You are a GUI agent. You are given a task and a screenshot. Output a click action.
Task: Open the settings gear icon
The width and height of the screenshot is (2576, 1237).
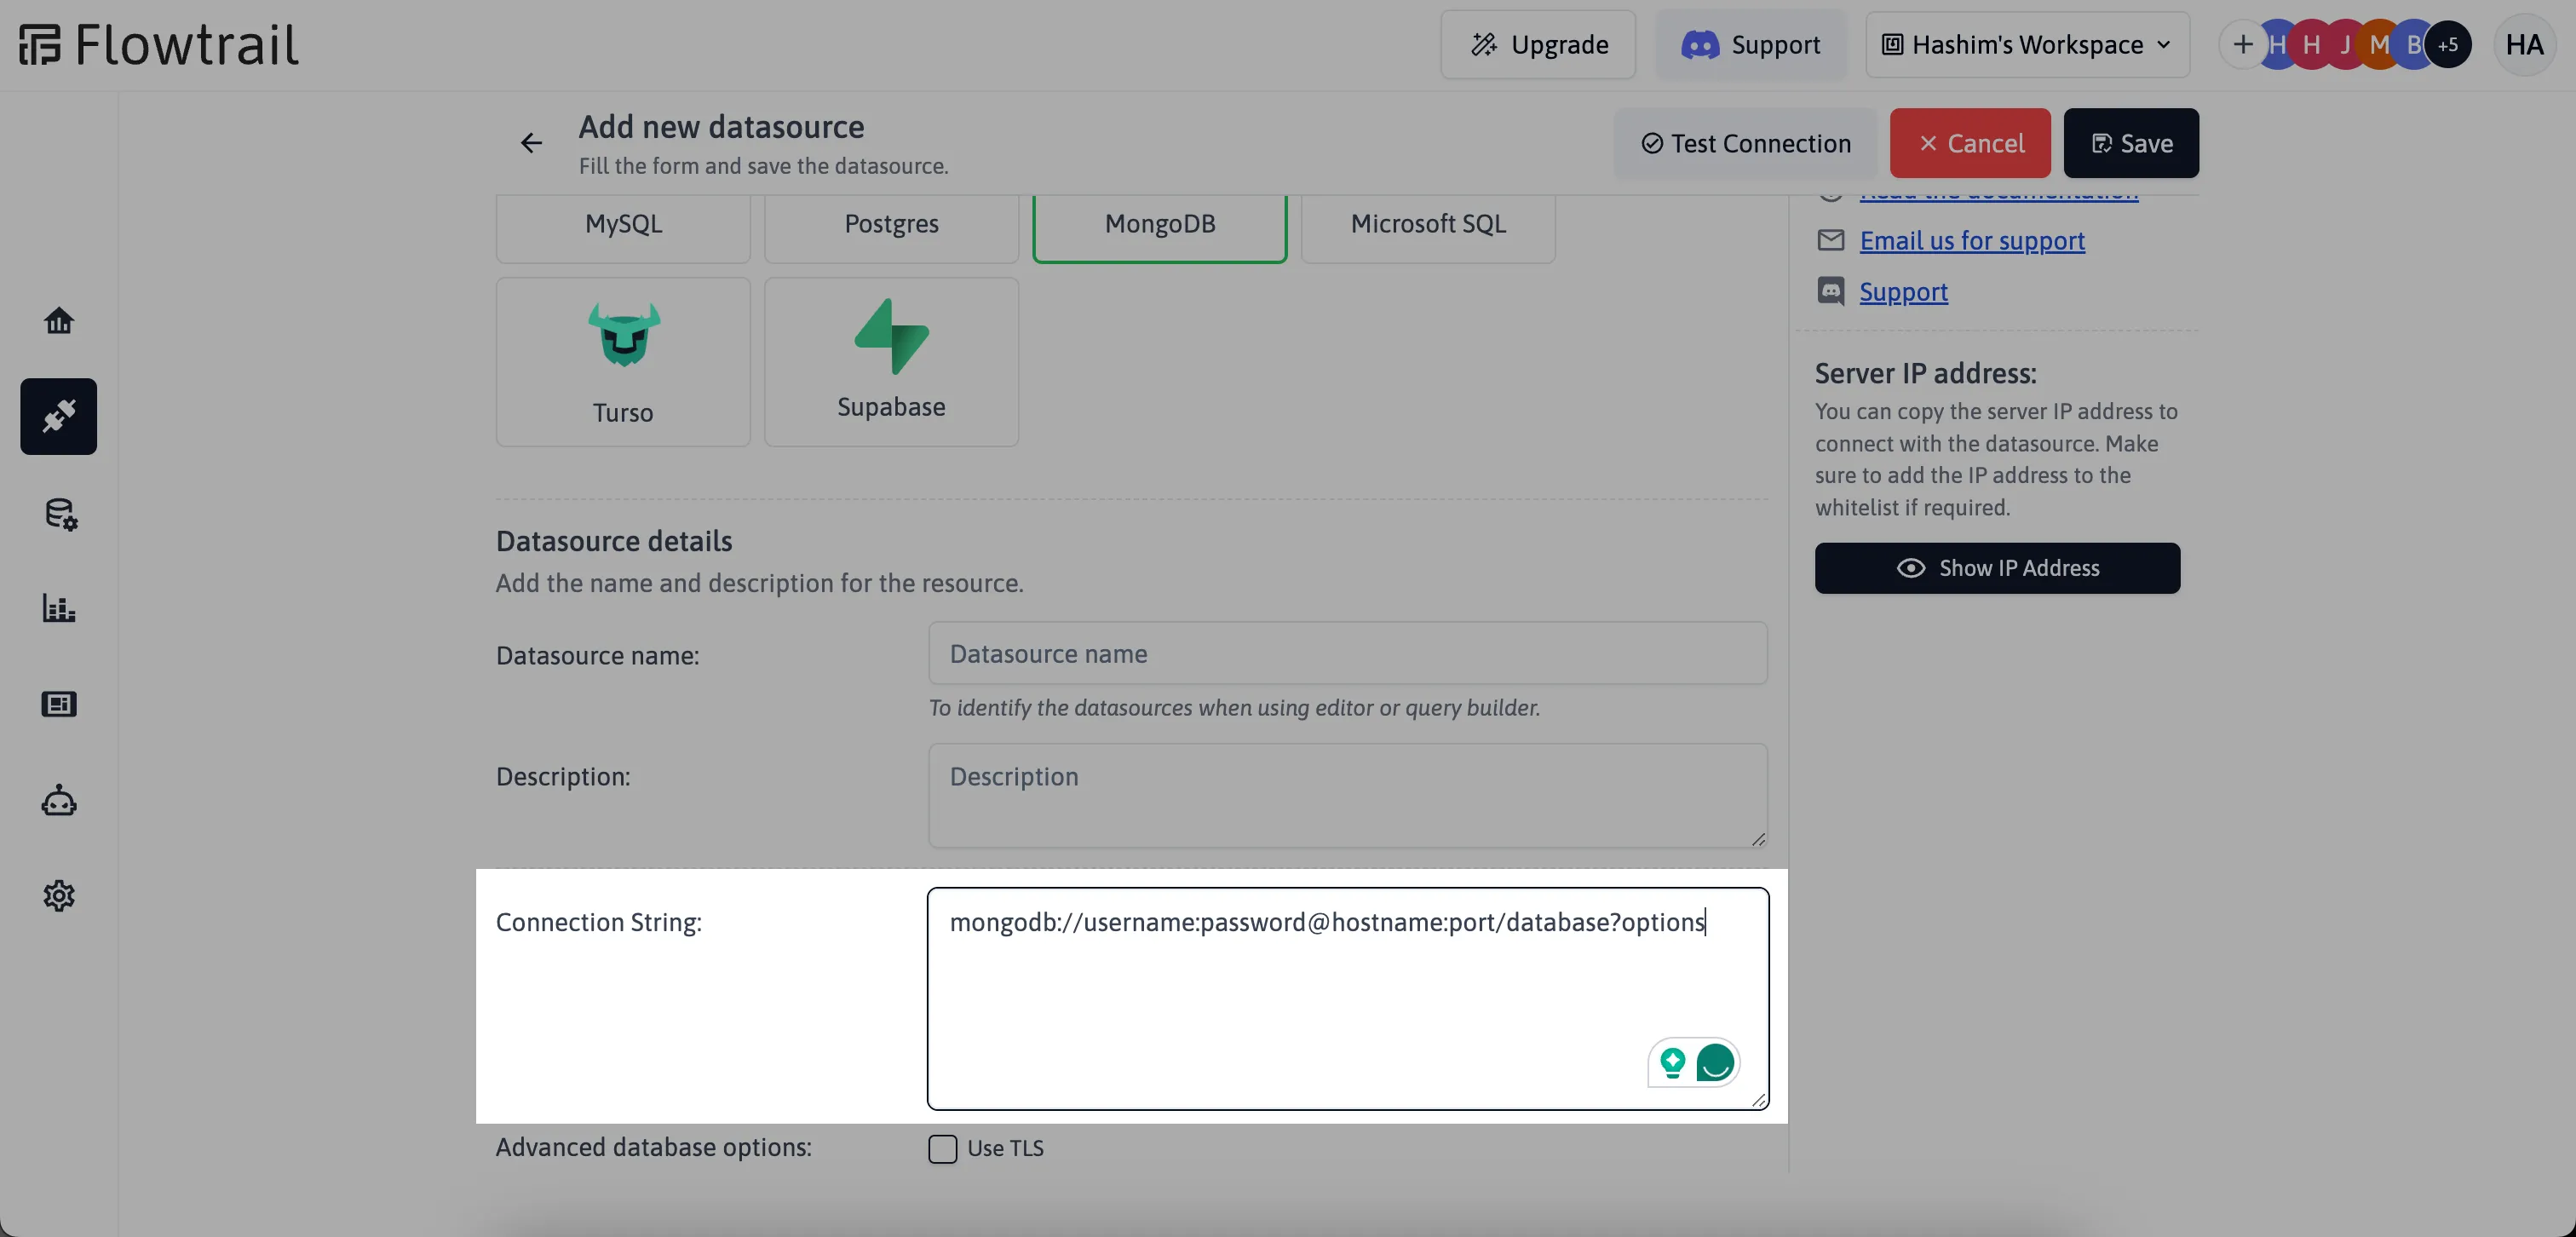(x=59, y=895)
